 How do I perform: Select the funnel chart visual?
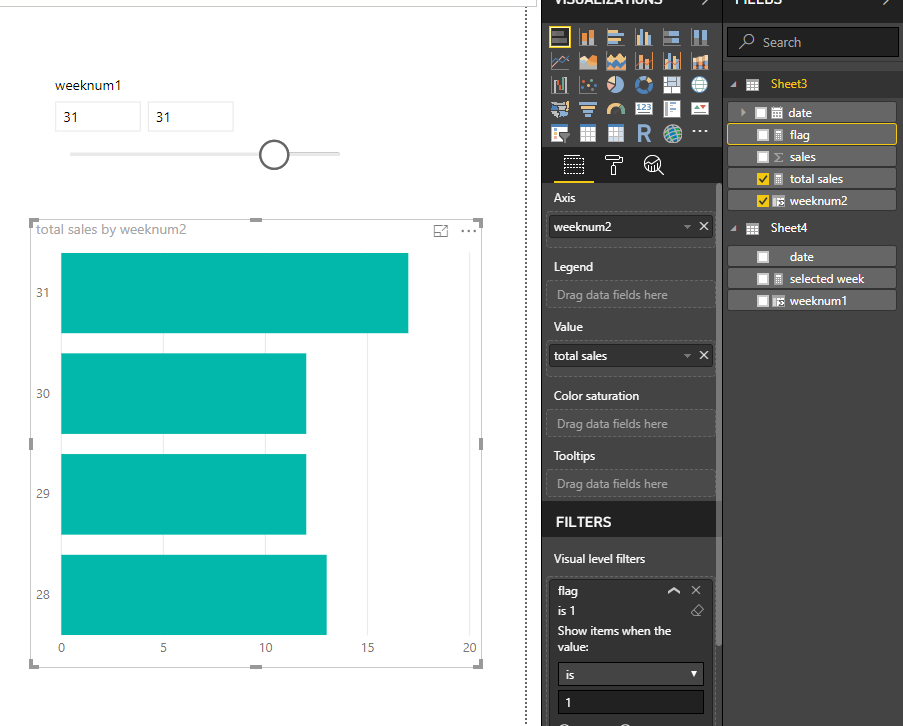(587, 109)
